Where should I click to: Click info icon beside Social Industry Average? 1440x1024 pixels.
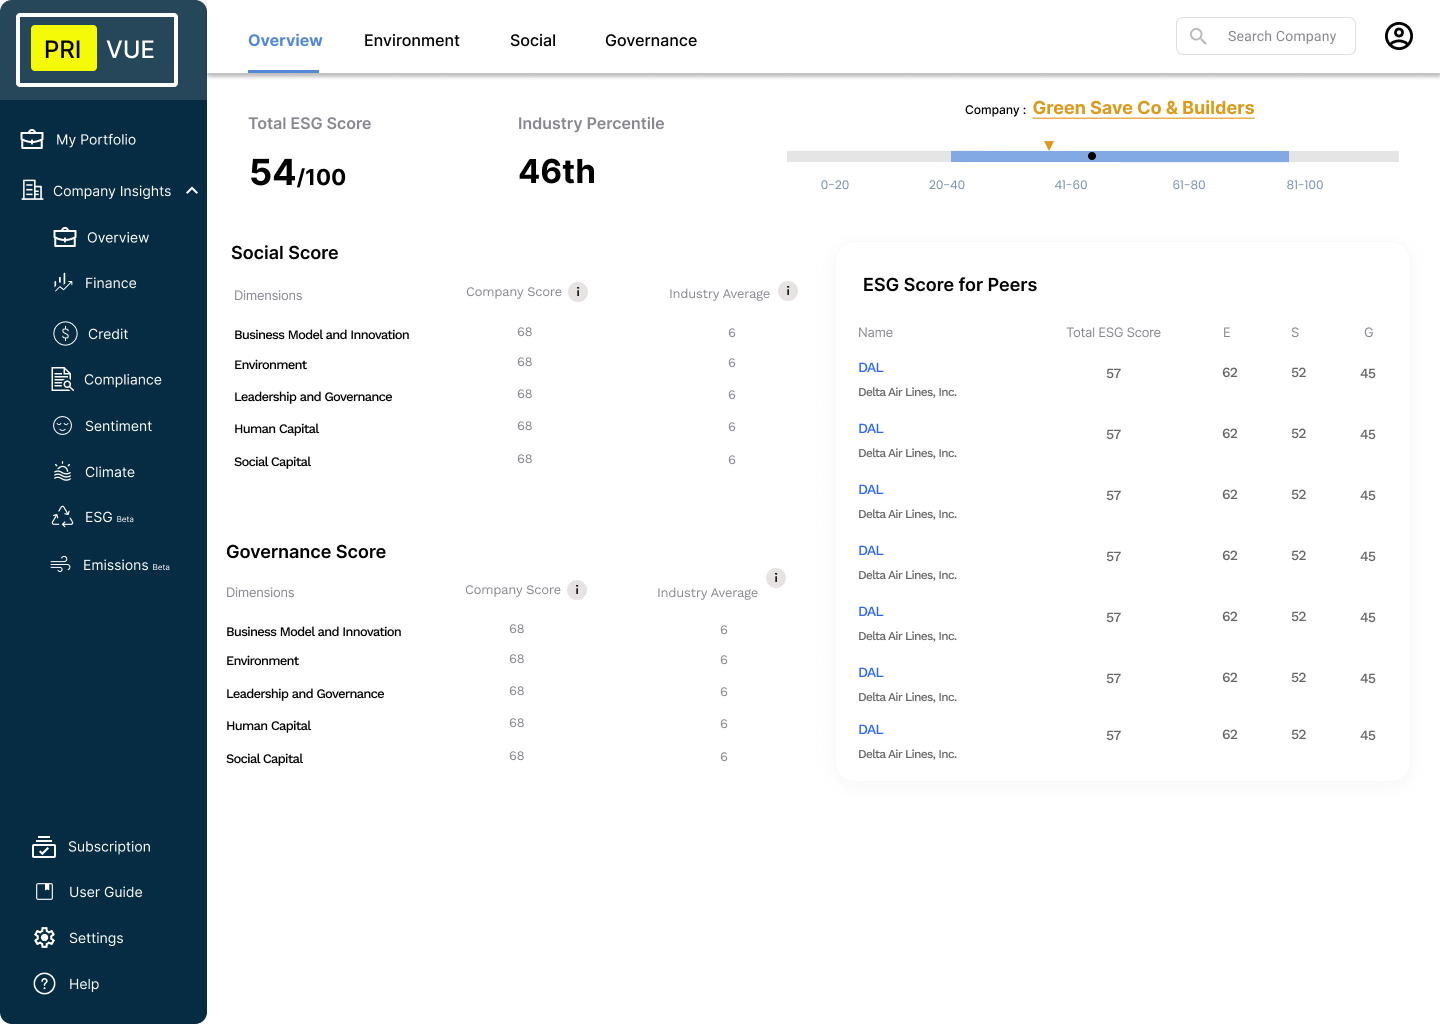pyautogui.click(x=788, y=291)
